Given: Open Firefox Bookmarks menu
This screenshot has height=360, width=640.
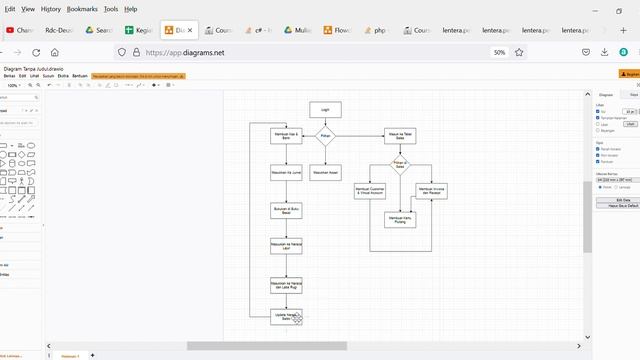Looking at the screenshot, I should pos(82,9).
